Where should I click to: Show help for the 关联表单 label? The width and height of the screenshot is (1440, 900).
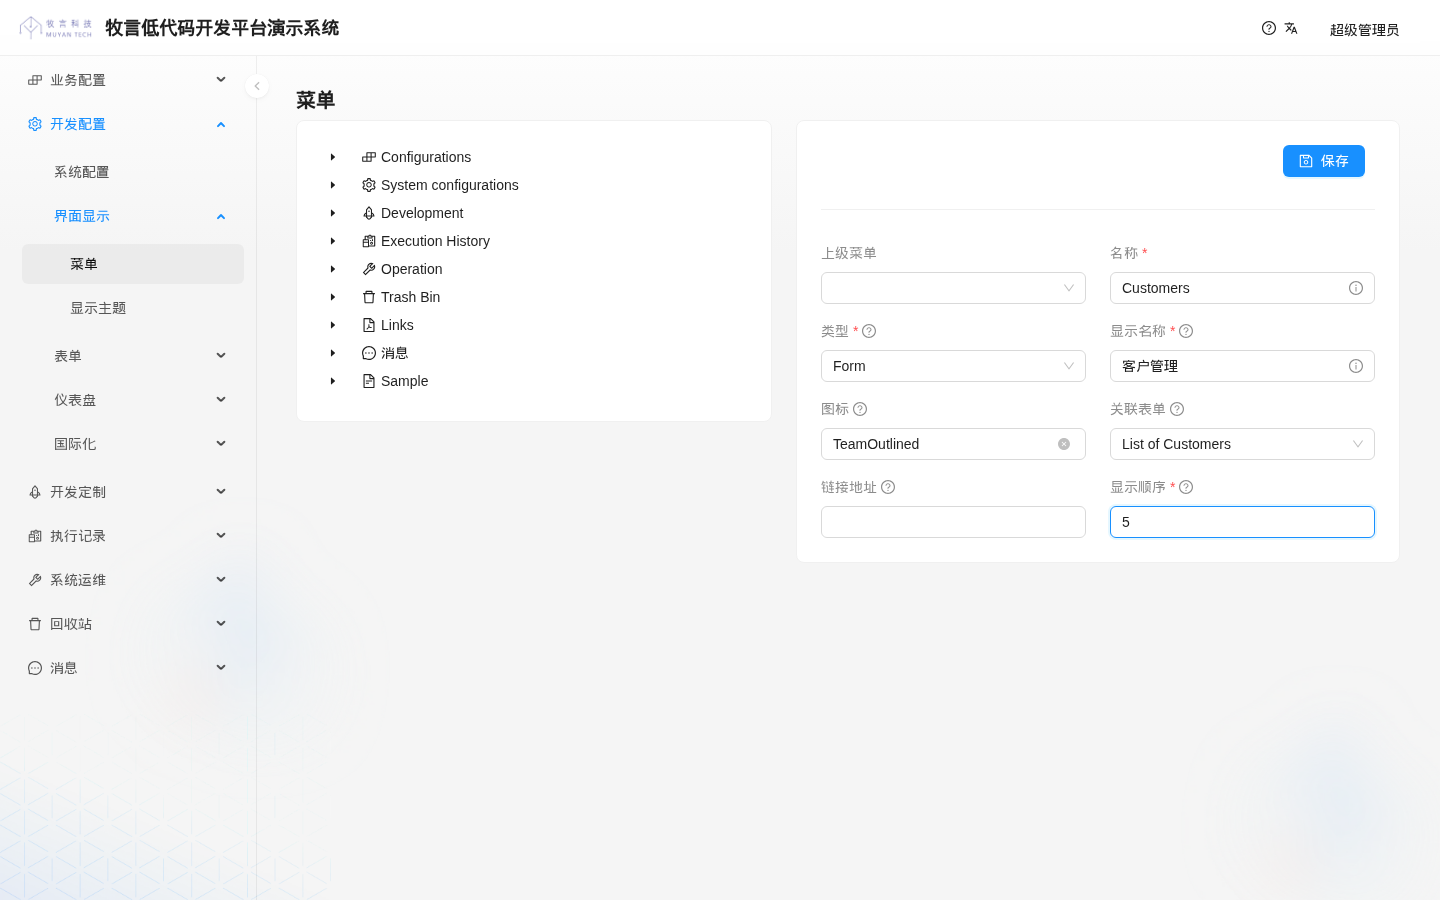click(1177, 409)
